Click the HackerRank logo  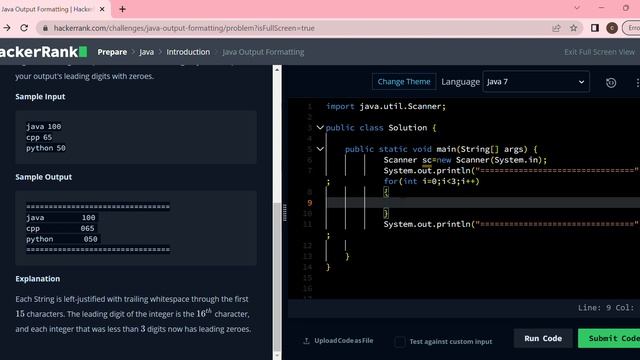[x=43, y=52]
